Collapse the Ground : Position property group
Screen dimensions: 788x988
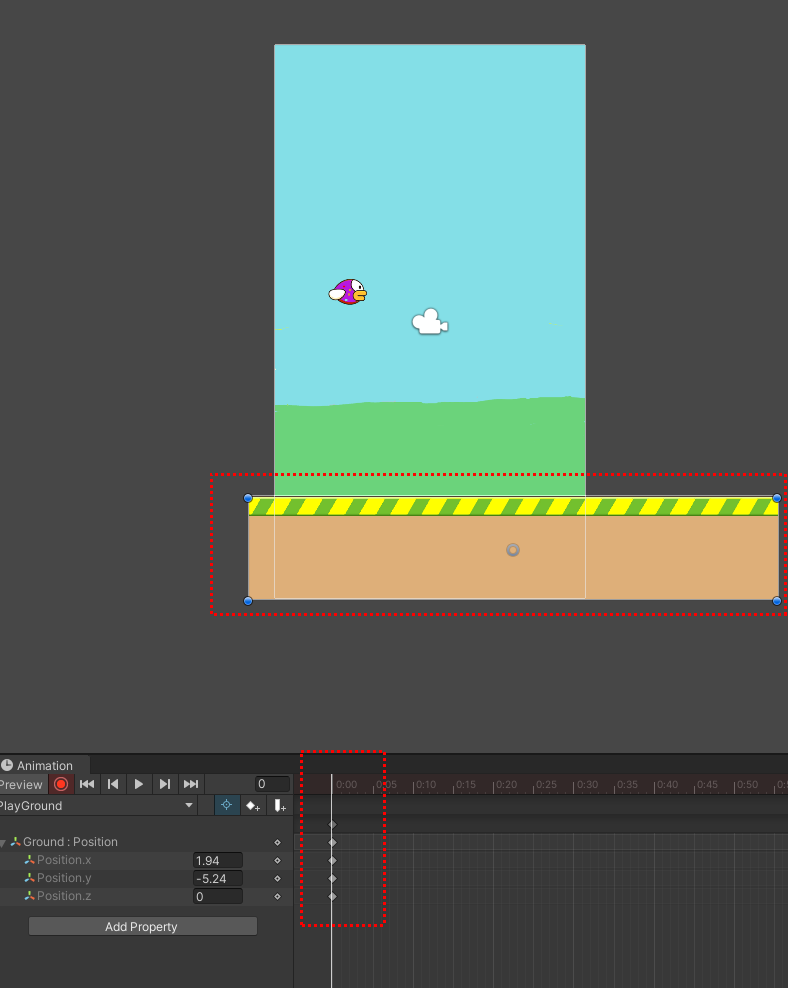3,842
